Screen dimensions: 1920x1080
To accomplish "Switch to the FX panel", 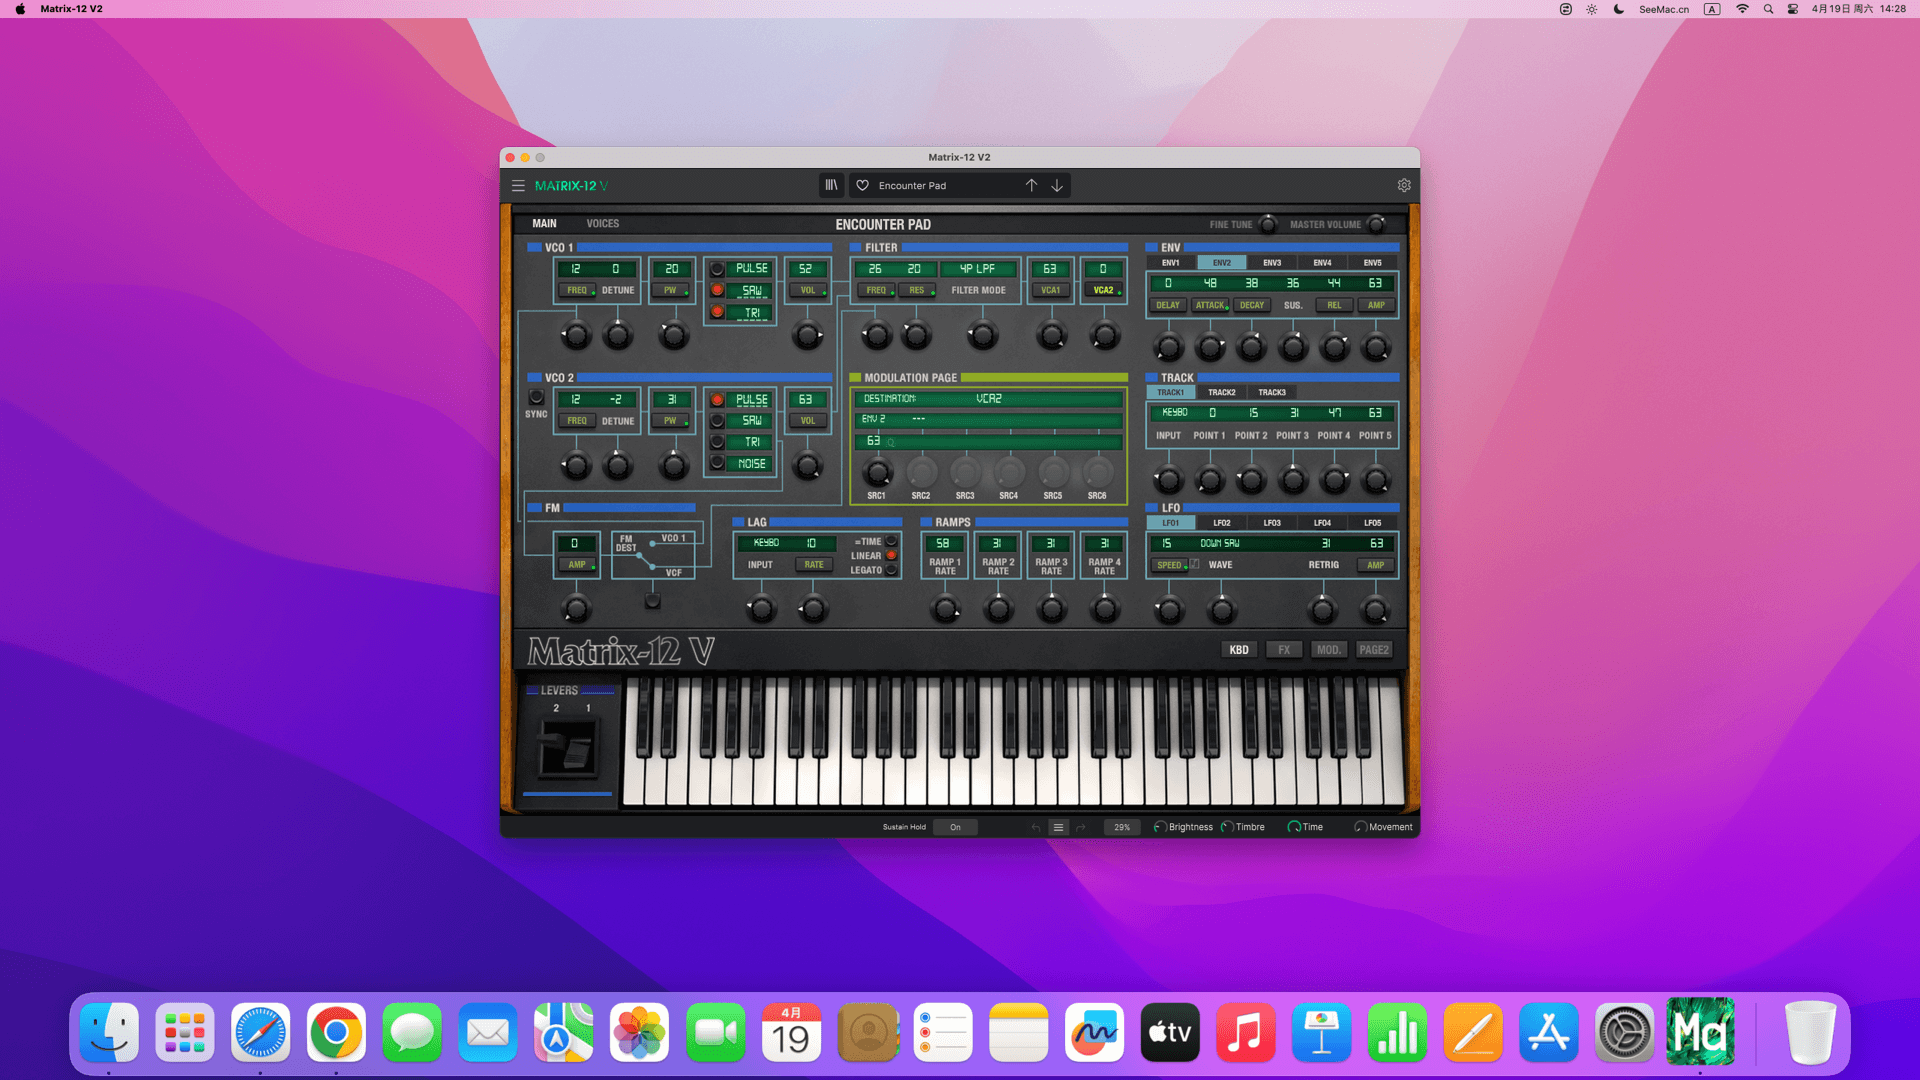I will point(1284,650).
